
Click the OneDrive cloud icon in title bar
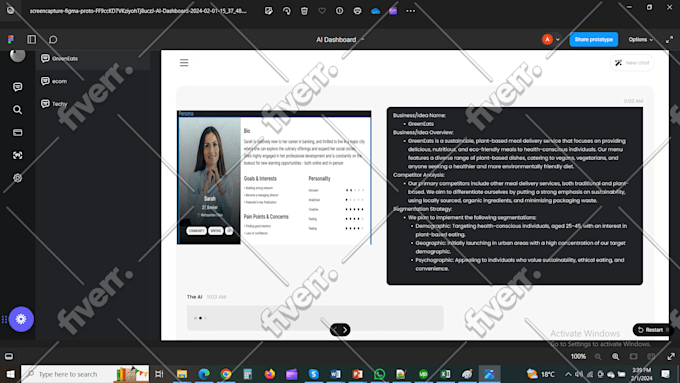tap(376, 11)
